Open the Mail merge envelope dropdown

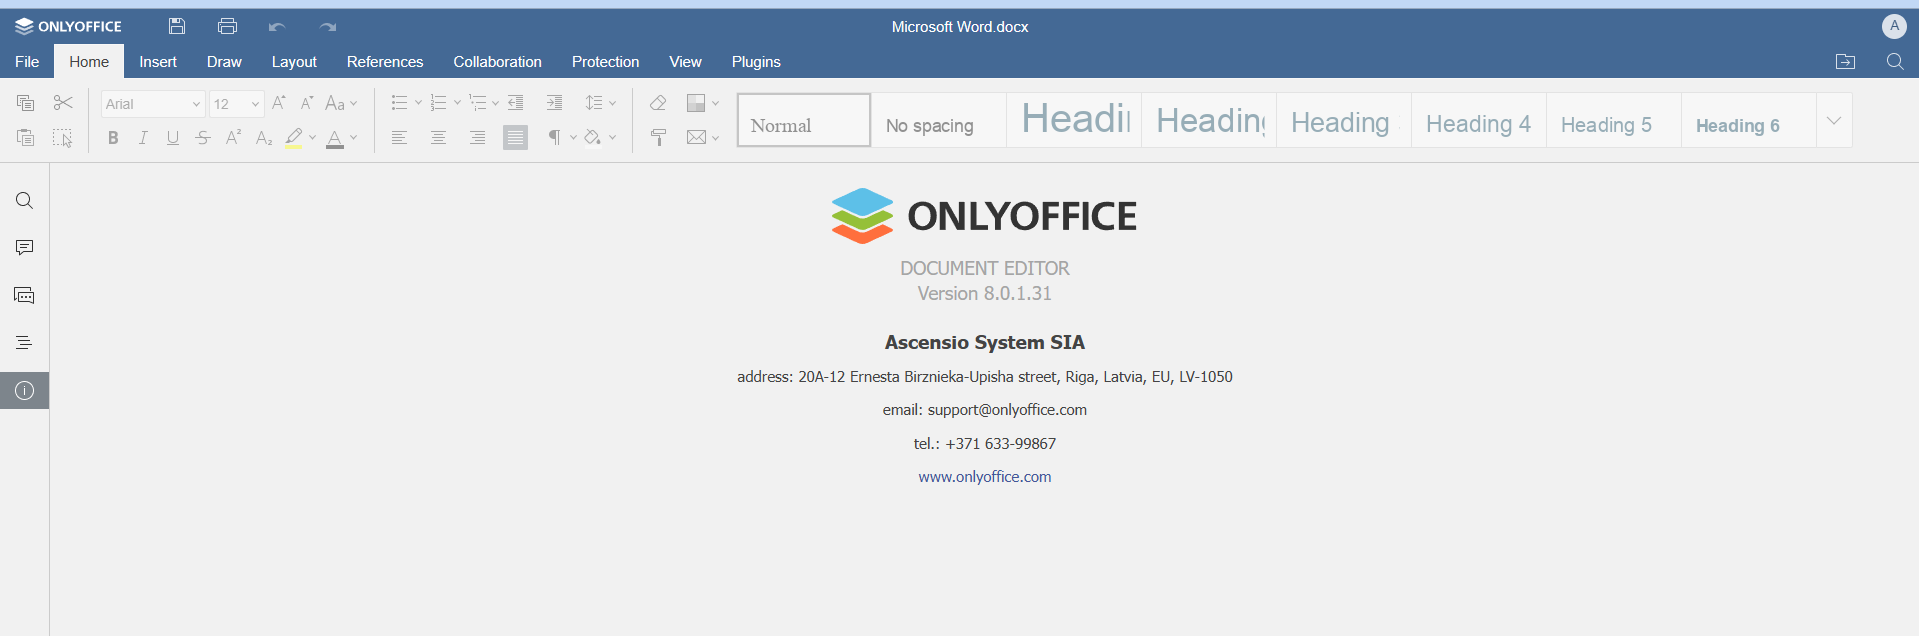click(x=703, y=138)
